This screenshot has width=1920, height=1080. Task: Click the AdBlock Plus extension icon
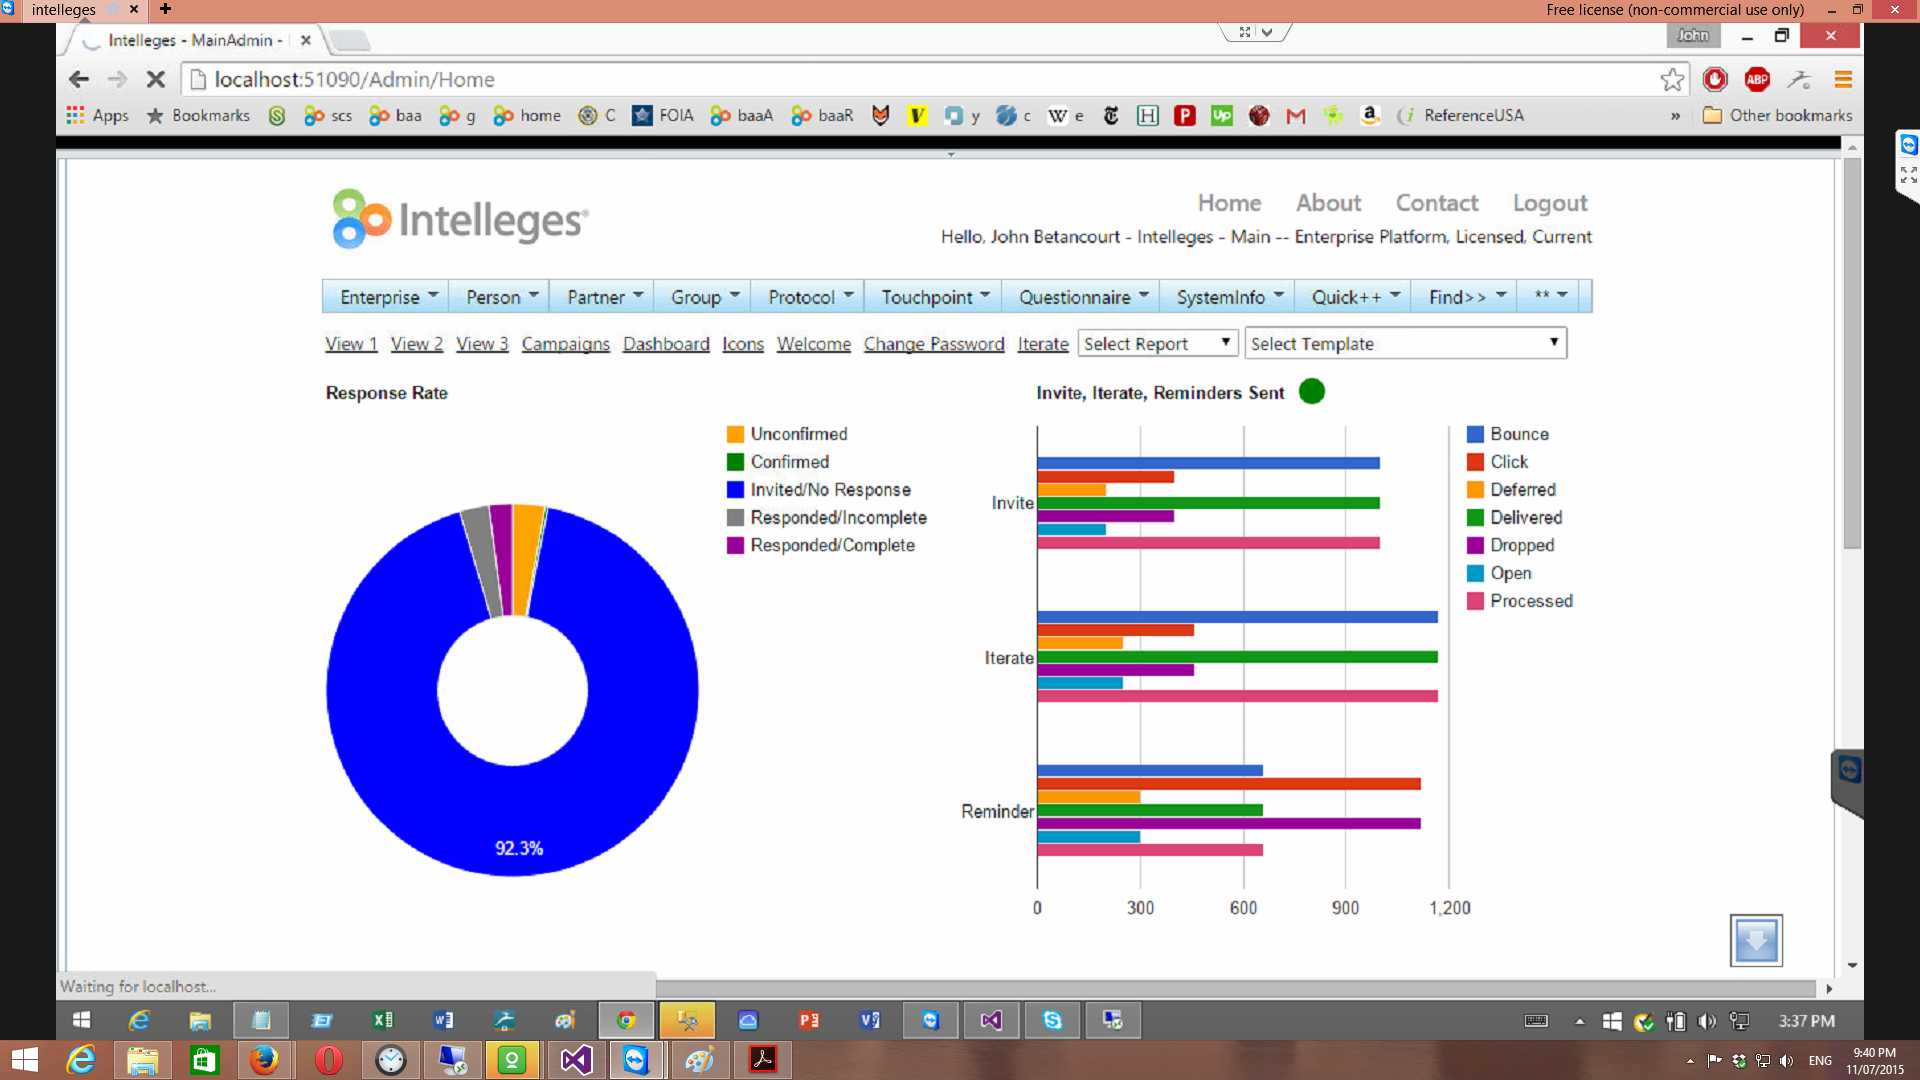(1757, 80)
